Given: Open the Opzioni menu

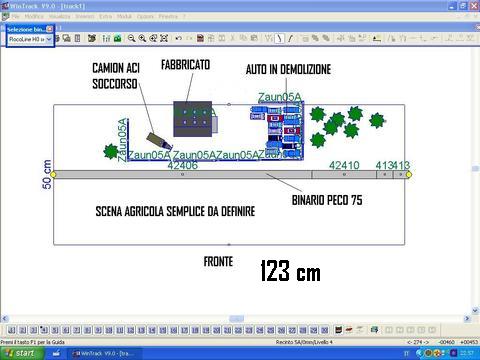Looking at the screenshot, I should click(145, 16).
